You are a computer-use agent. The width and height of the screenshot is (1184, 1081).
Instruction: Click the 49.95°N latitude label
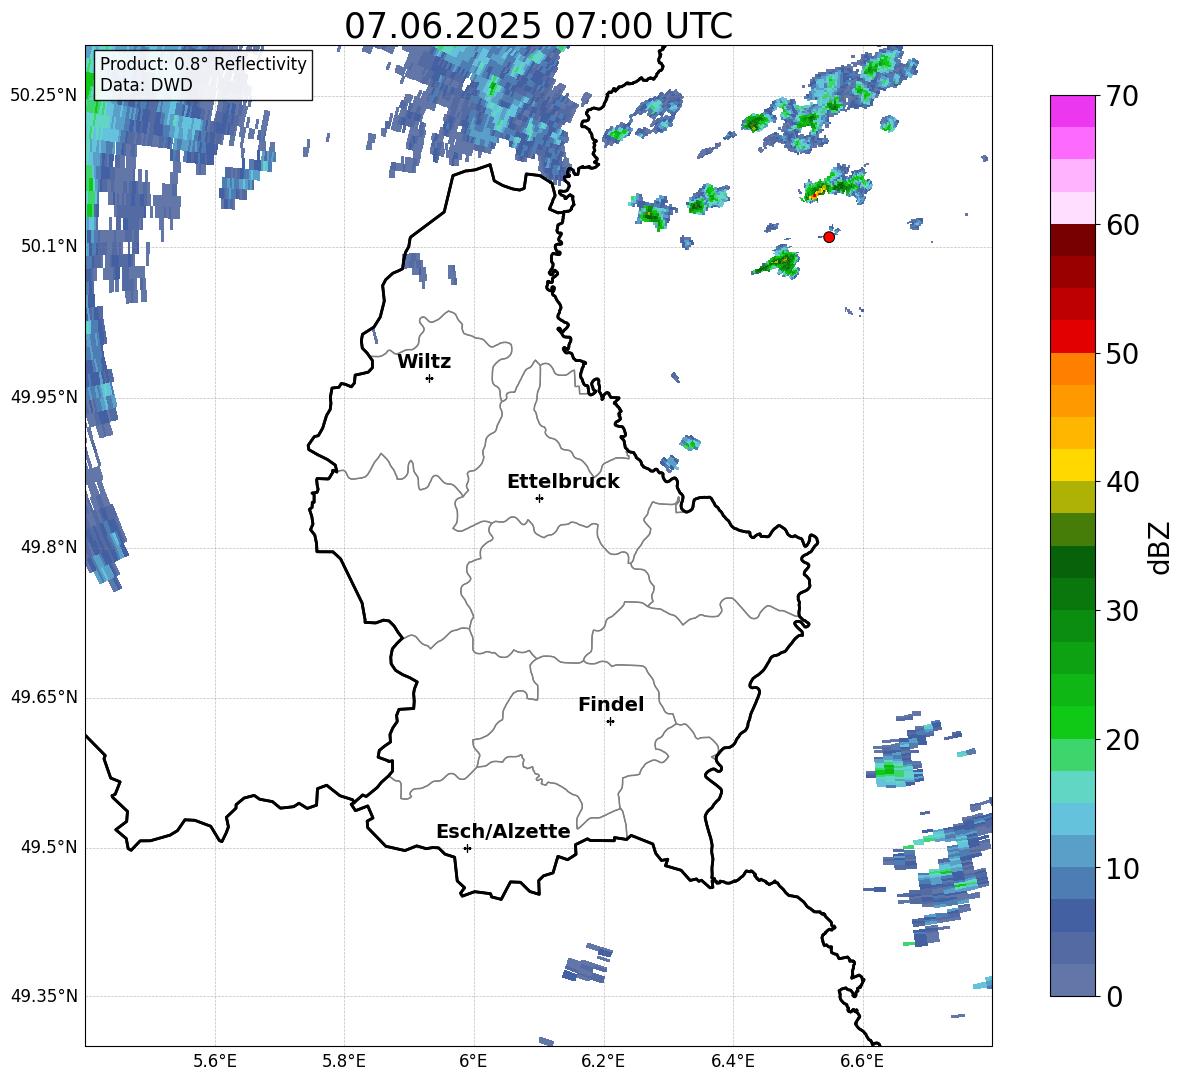pyautogui.click(x=44, y=396)
